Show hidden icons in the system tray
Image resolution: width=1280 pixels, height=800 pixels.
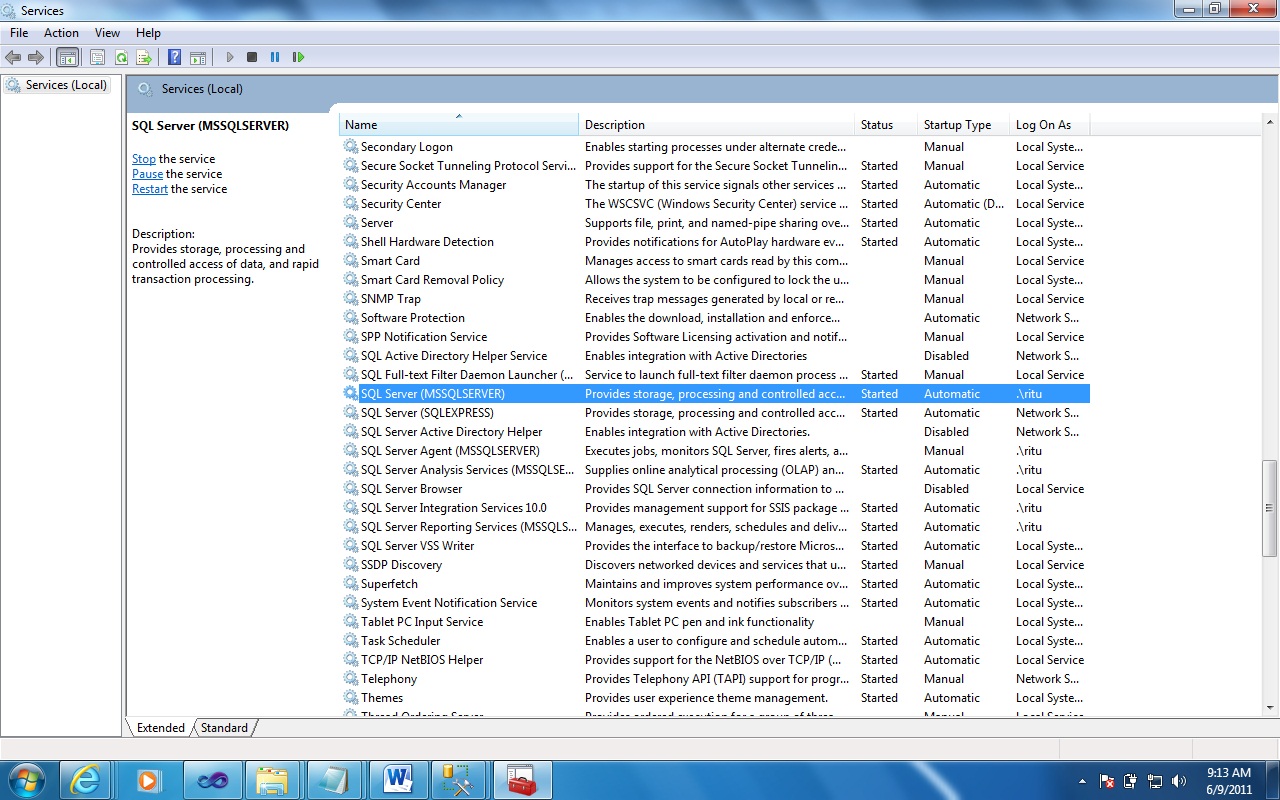point(1083,781)
